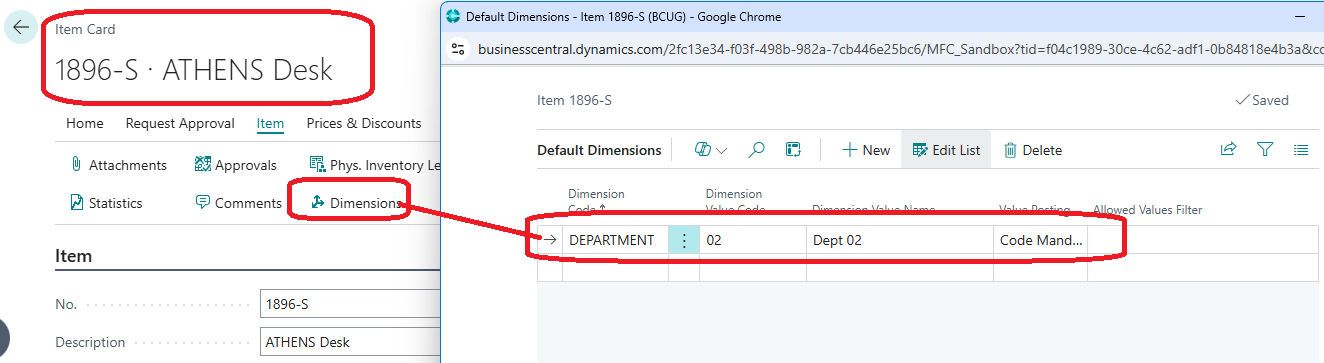Open Attachments for the item

[x=118, y=165]
